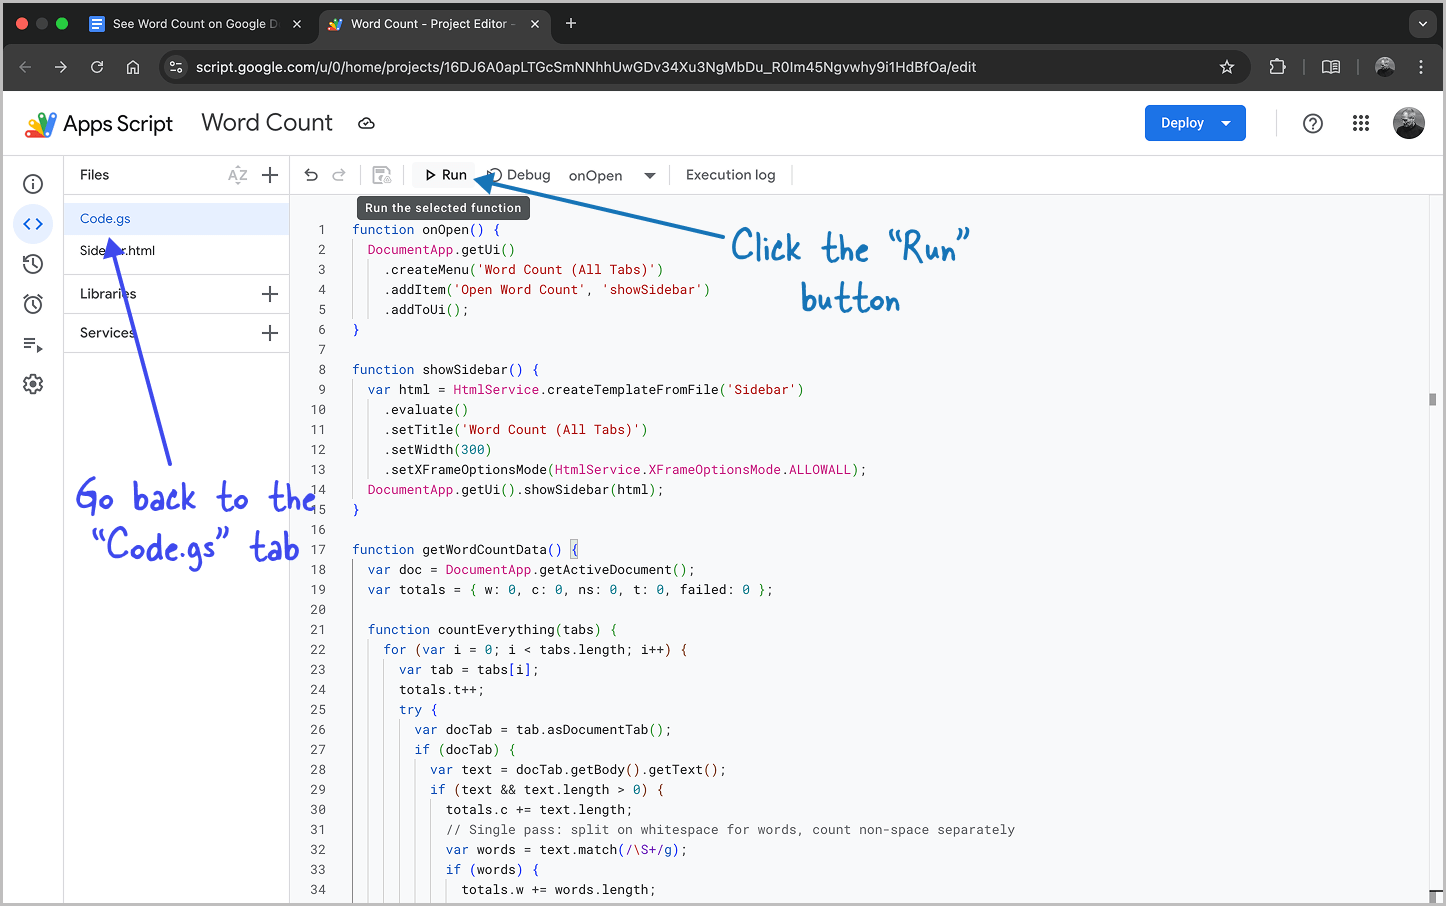
Task: Sort files alphabetically with AZ icon
Action: 237,175
